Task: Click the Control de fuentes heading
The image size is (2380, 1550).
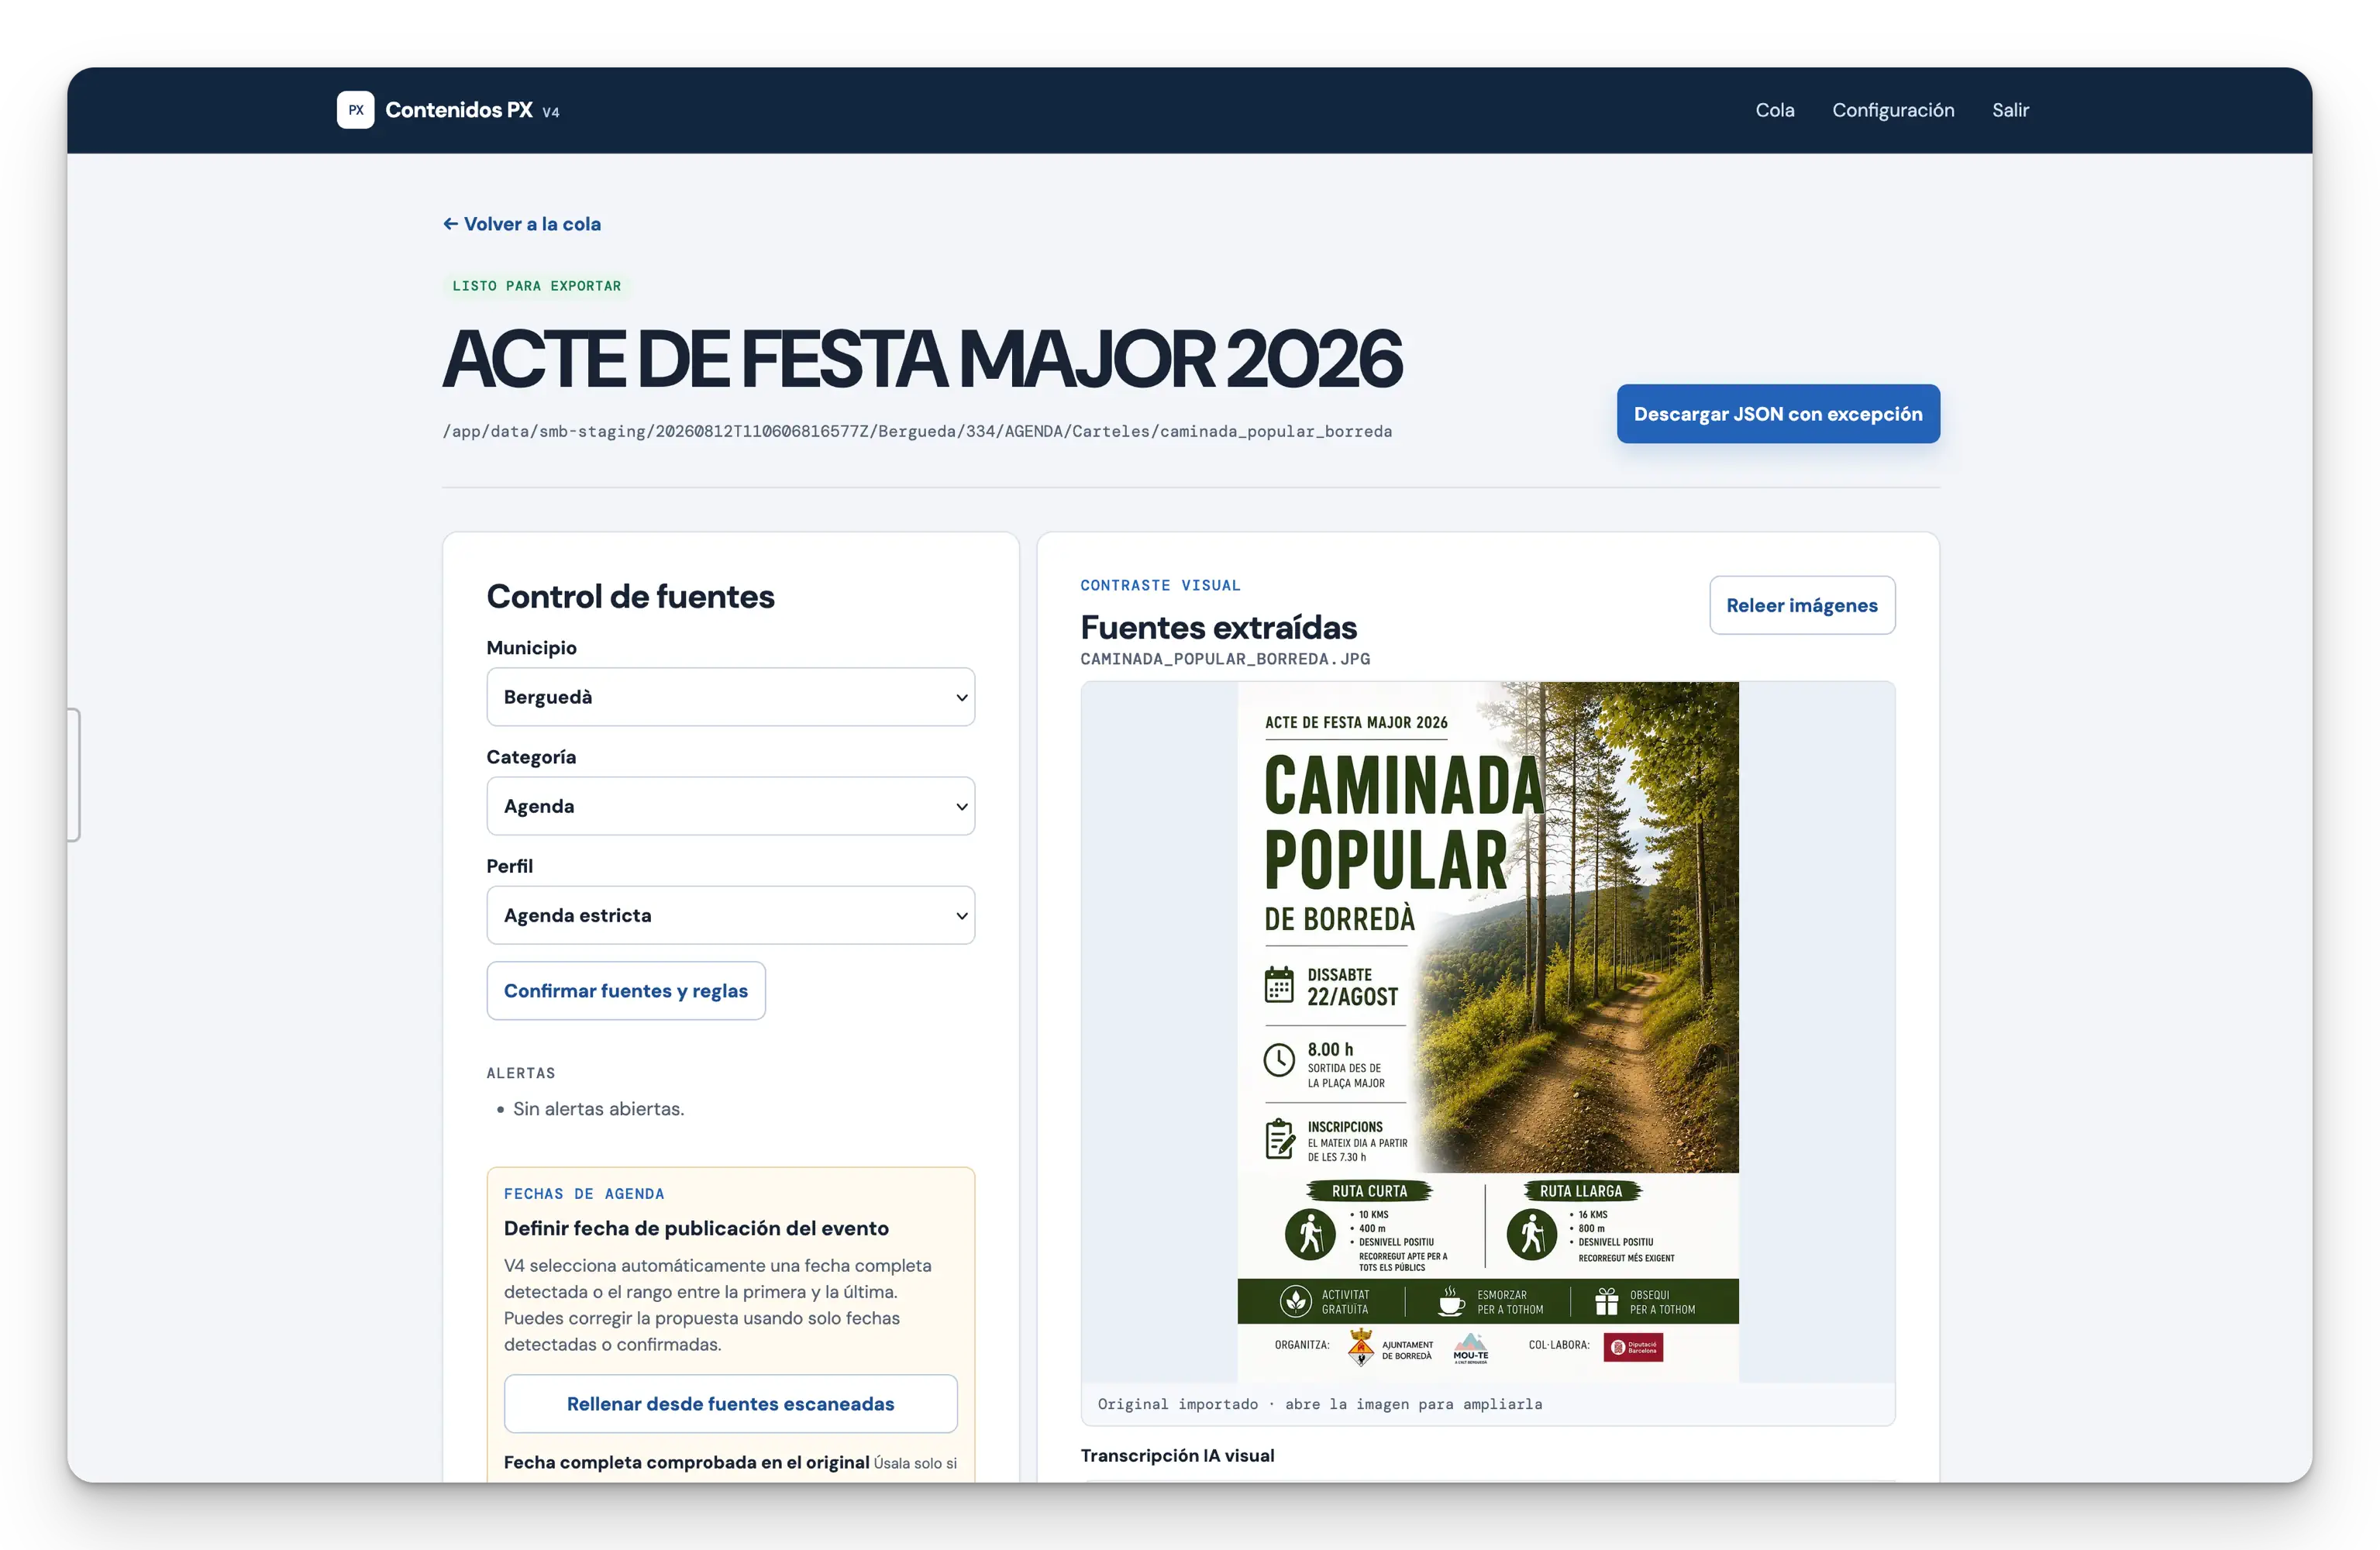Action: point(630,596)
